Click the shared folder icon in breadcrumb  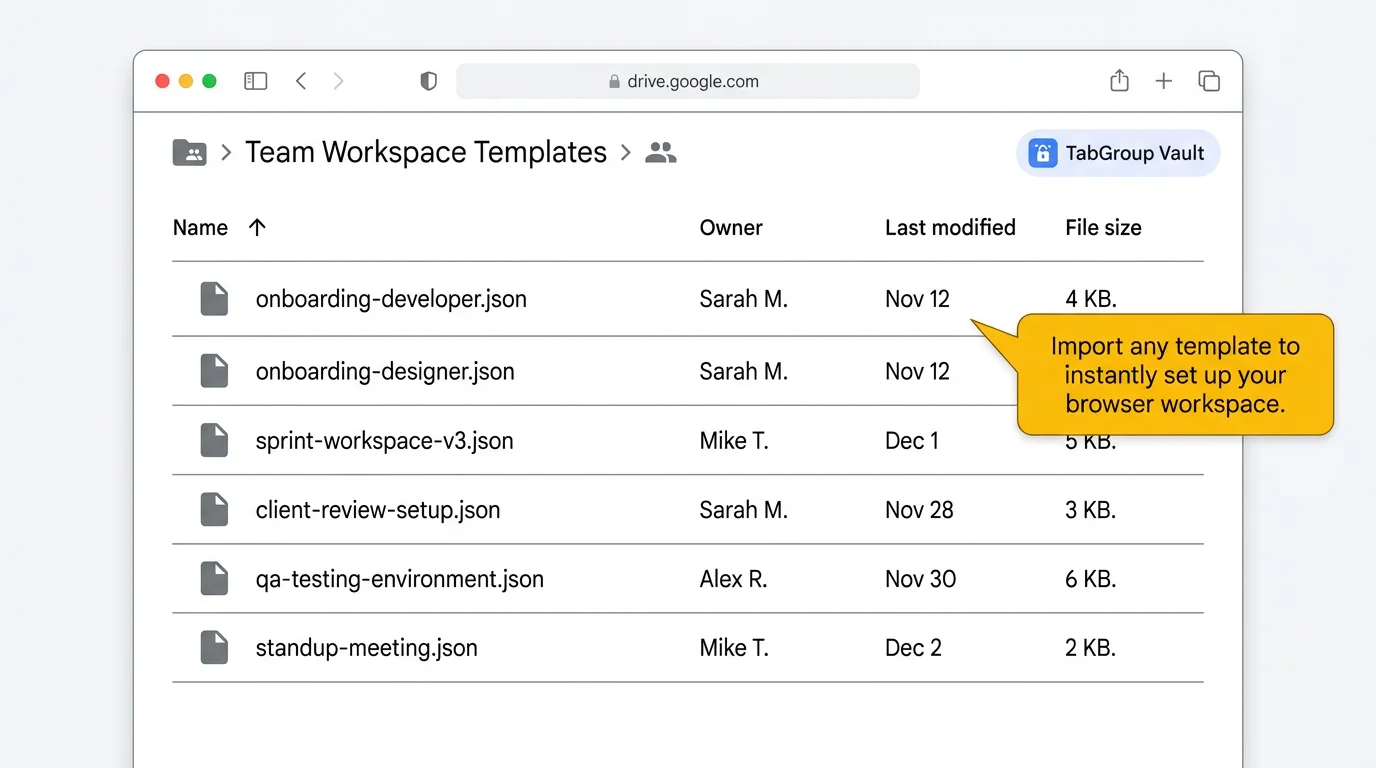[x=189, y=152]
